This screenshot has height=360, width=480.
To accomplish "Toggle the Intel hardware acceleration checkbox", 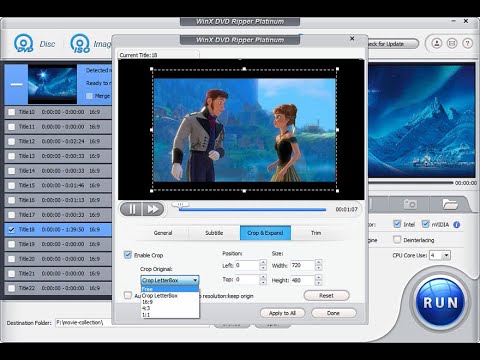I will coord(397,224).
